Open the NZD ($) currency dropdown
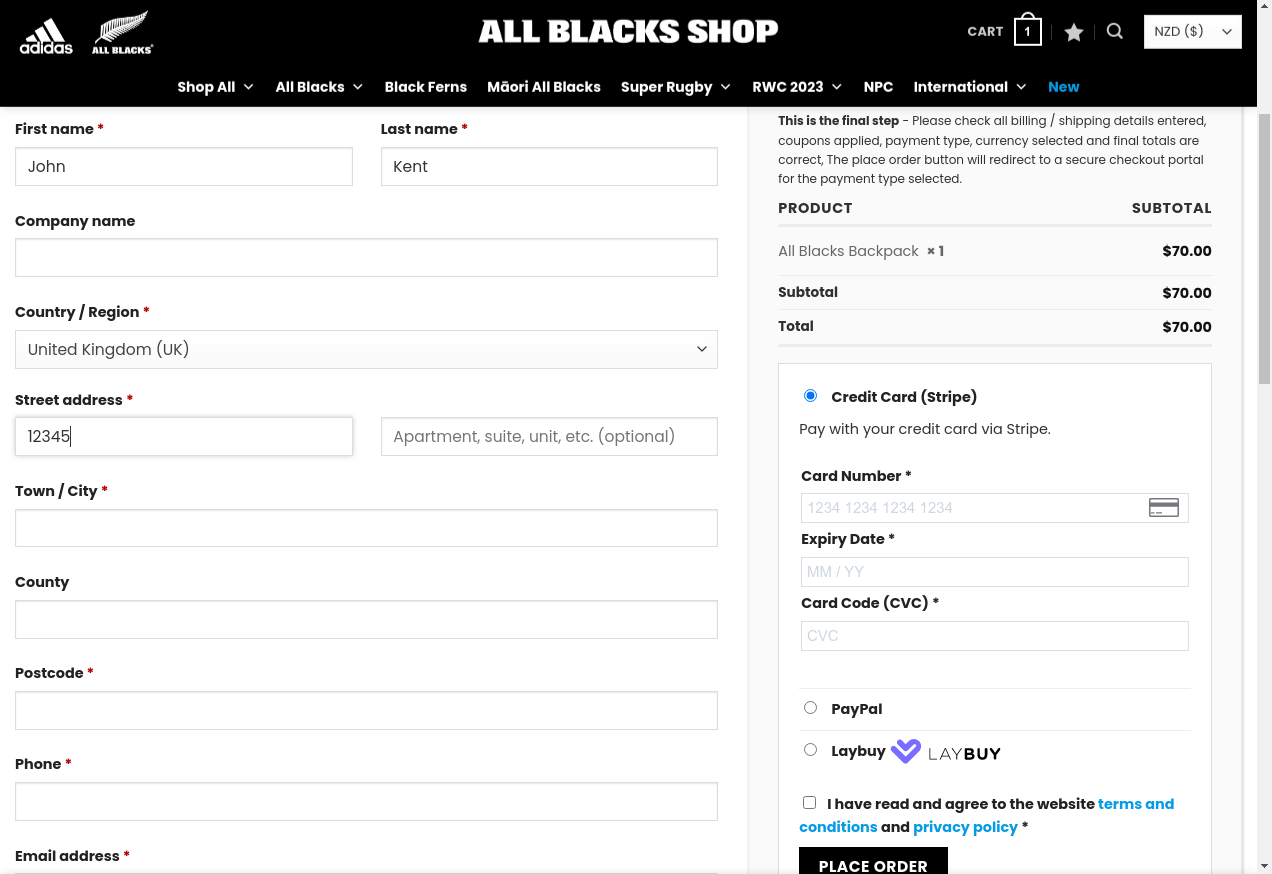This screenshot has width=1272, height=874. pyautogui.click(x=1192, y=32)
